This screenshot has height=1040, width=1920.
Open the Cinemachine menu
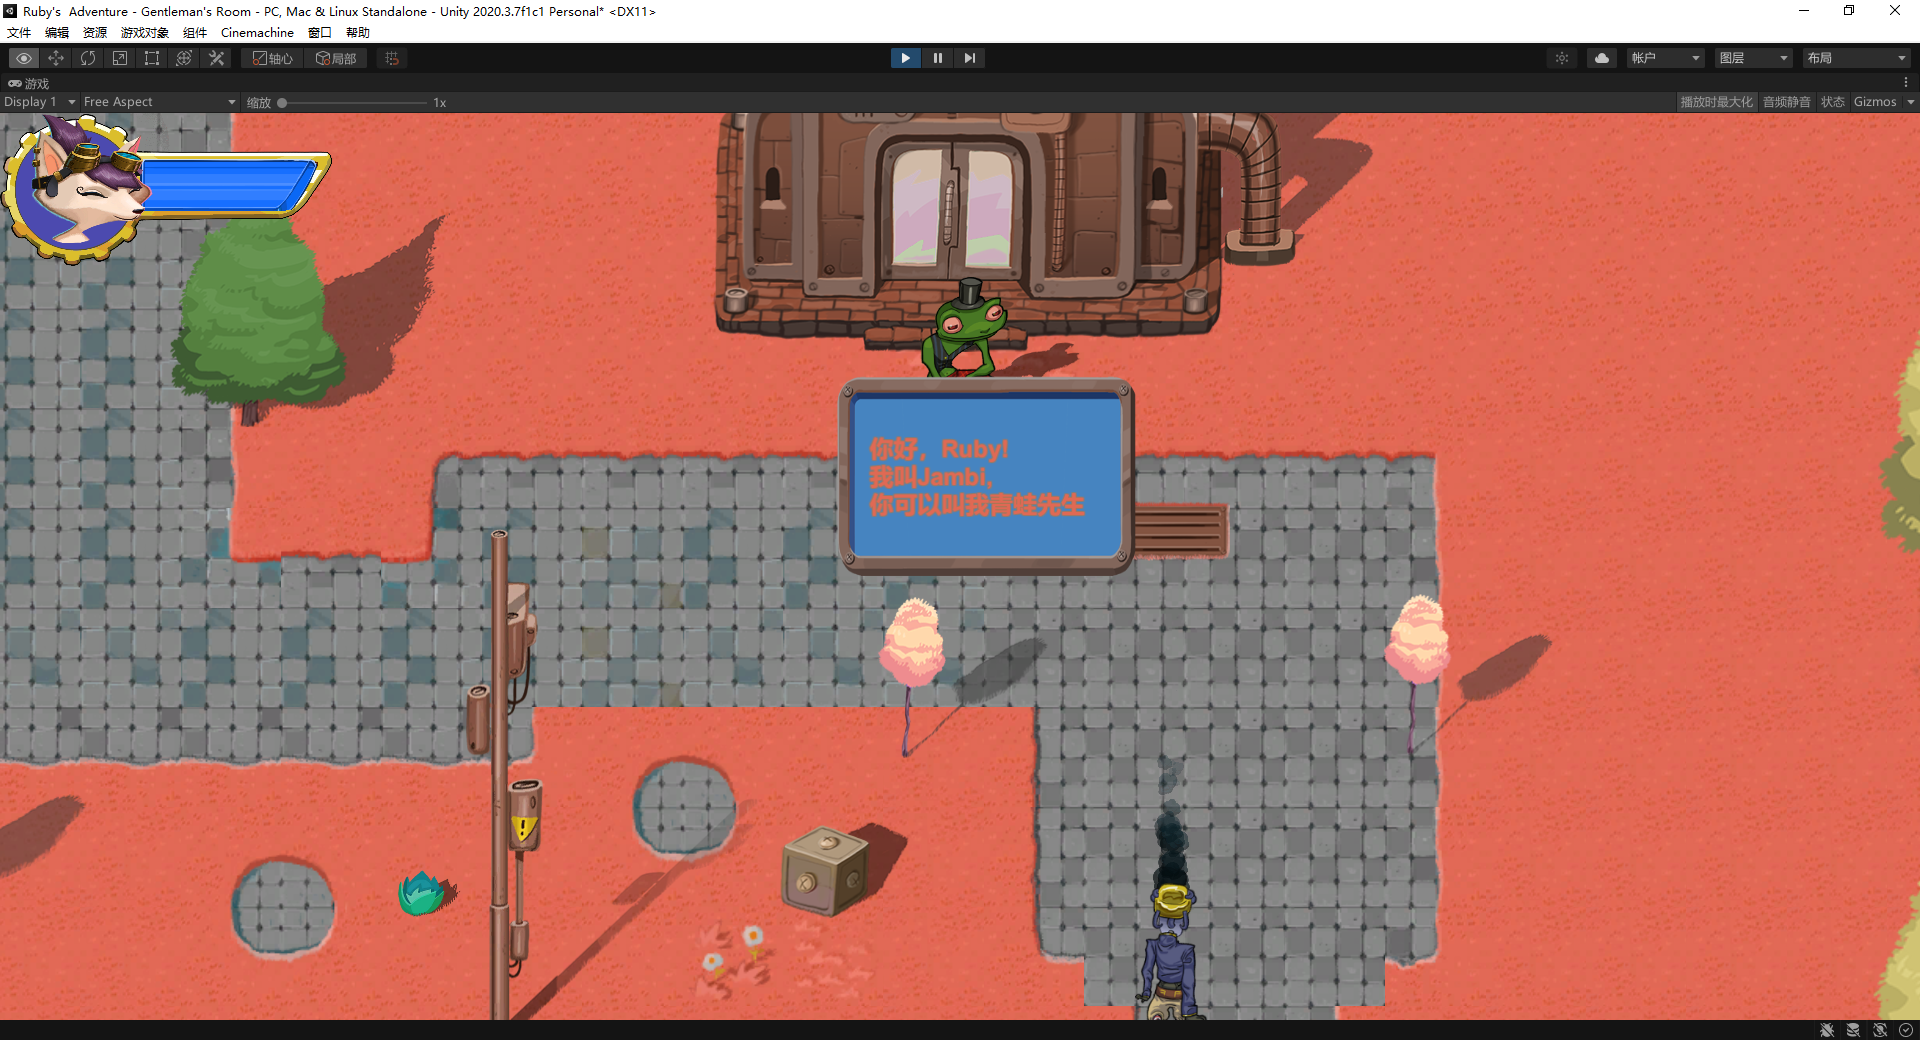tap(257, 32)
